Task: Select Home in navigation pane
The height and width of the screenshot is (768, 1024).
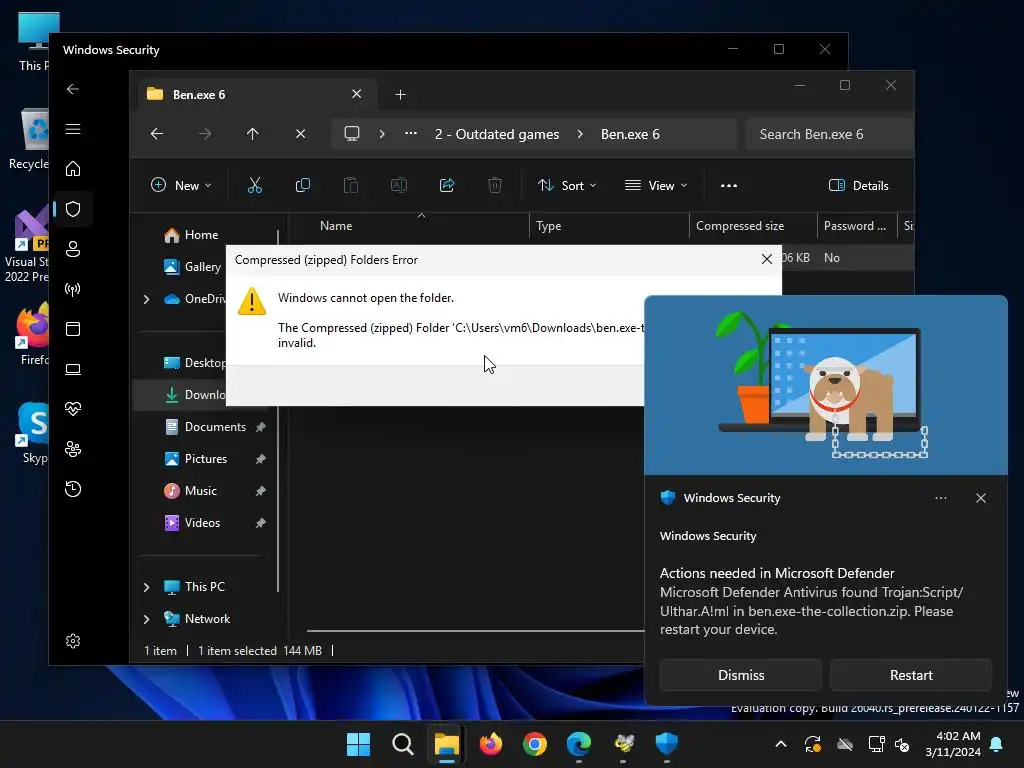Action: (x=201, y=235)
